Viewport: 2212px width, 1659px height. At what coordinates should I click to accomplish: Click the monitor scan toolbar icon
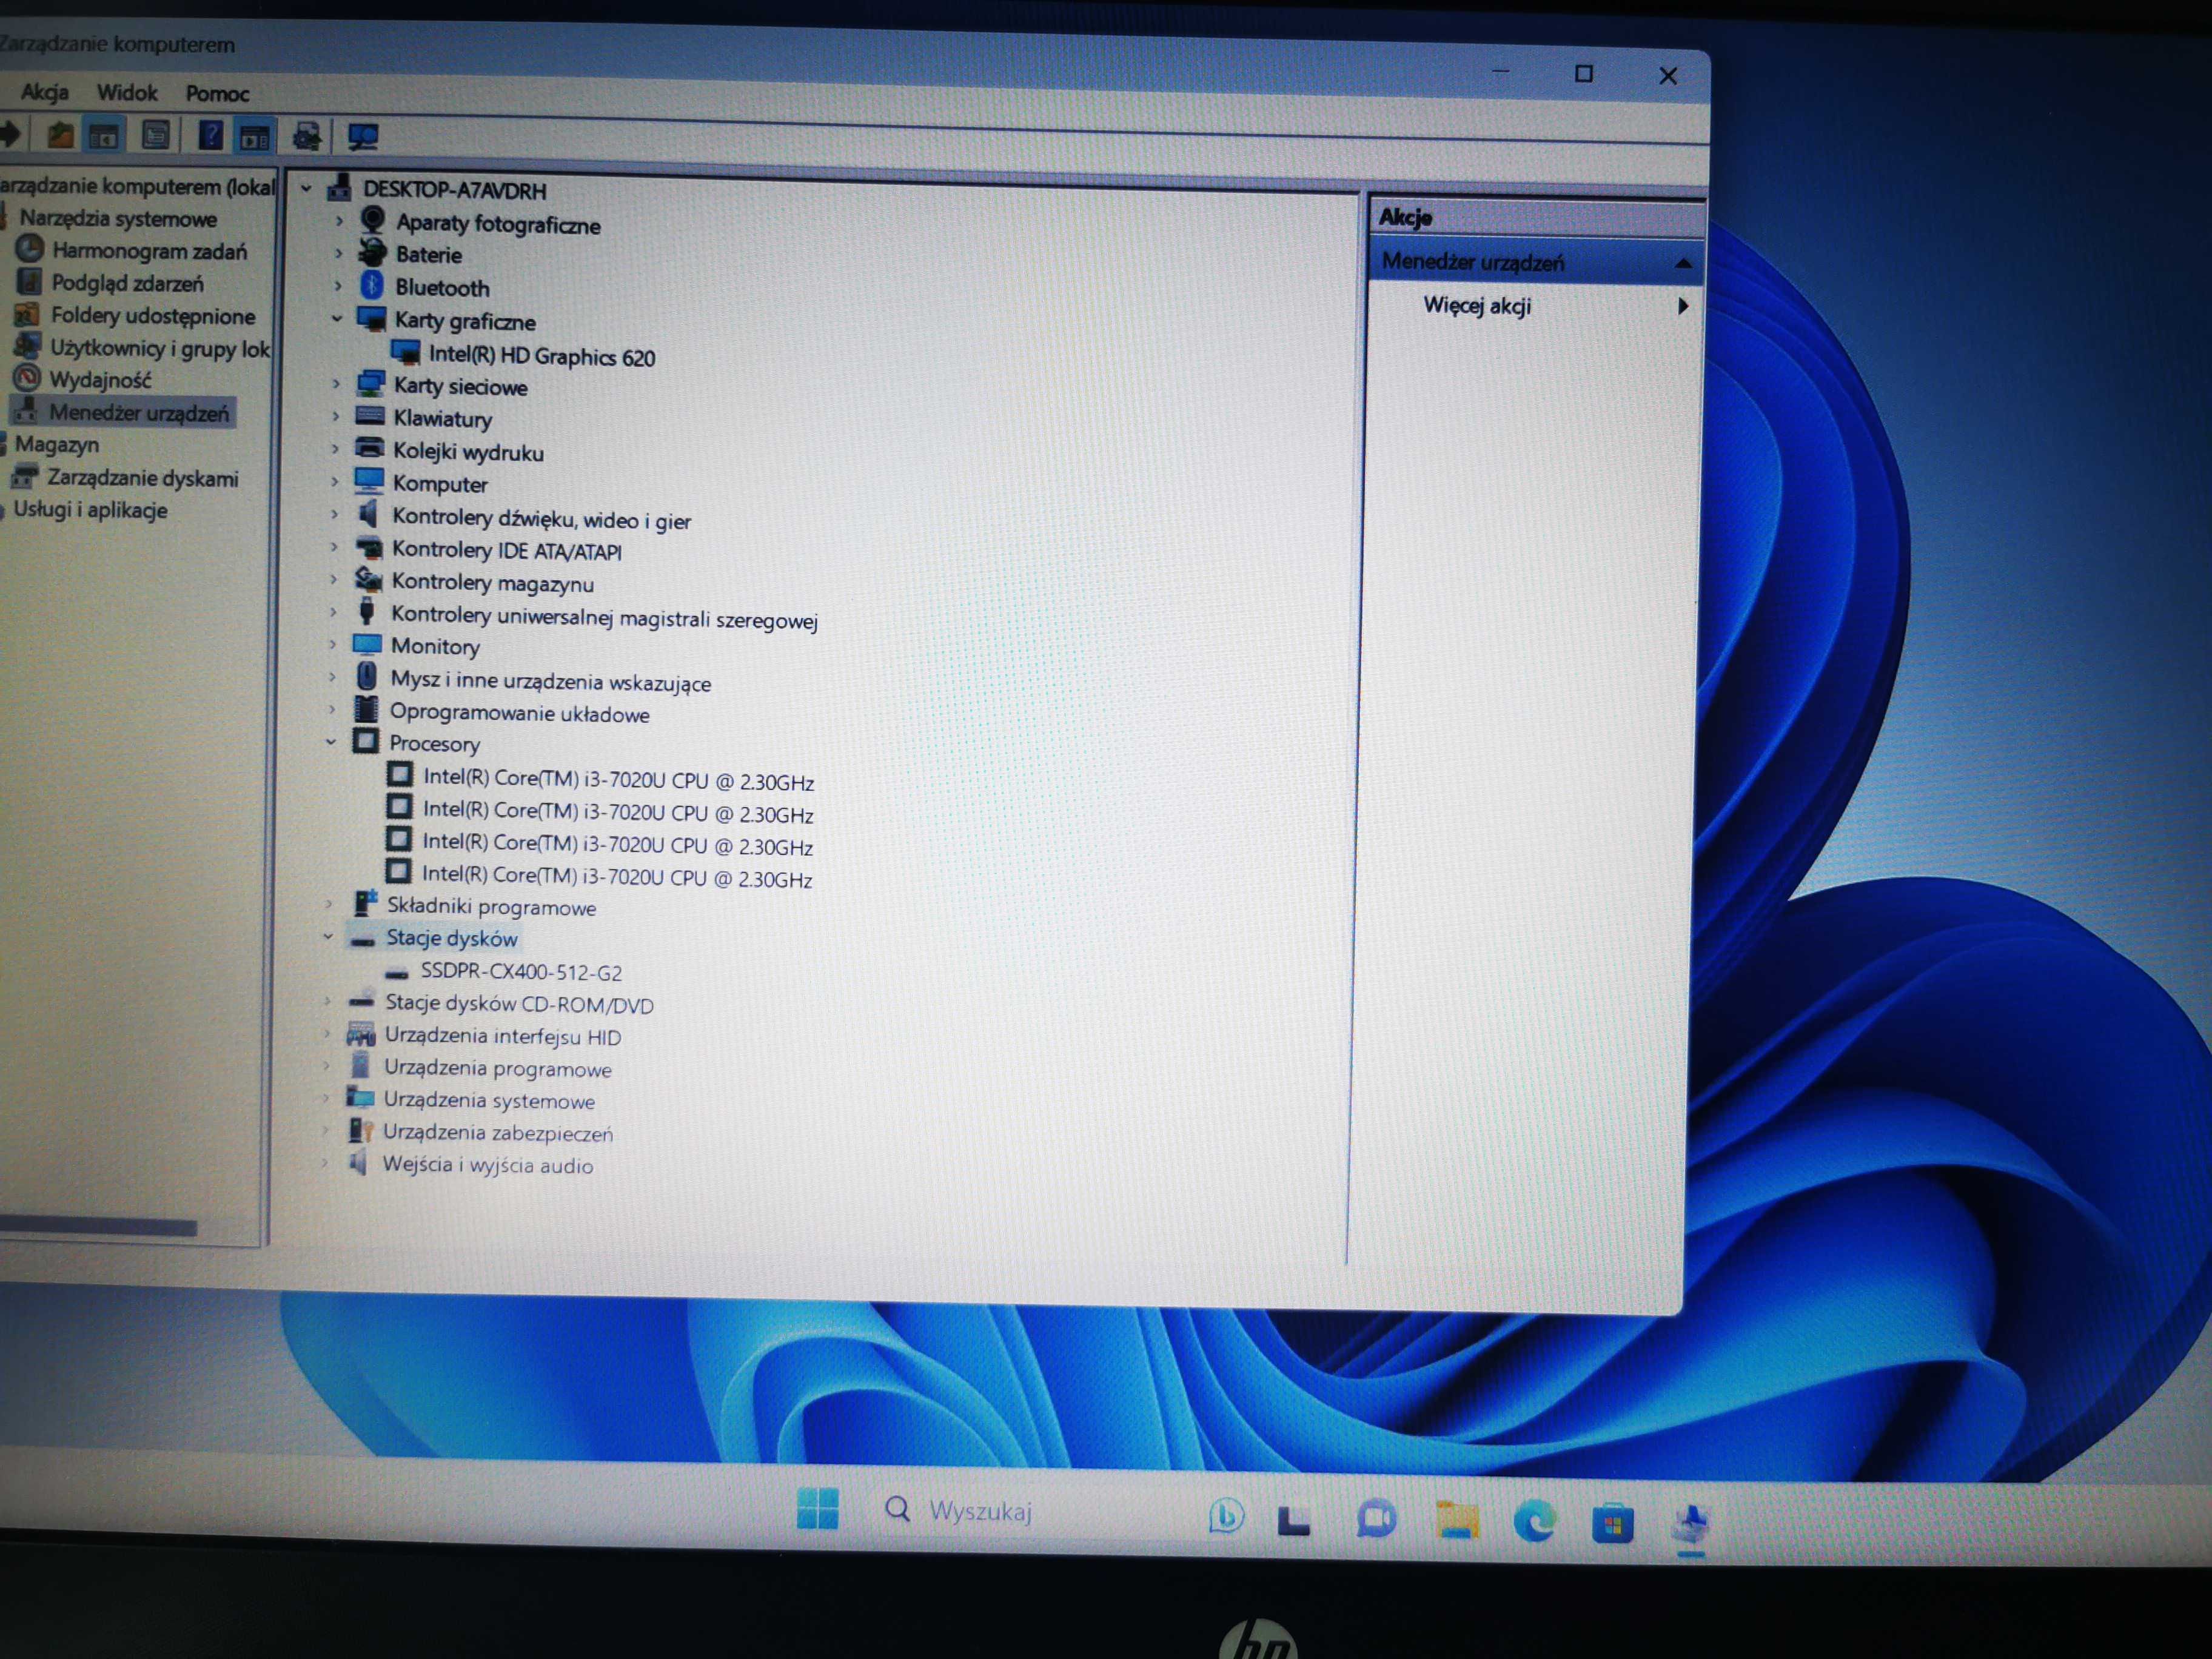tap(363, 137)
